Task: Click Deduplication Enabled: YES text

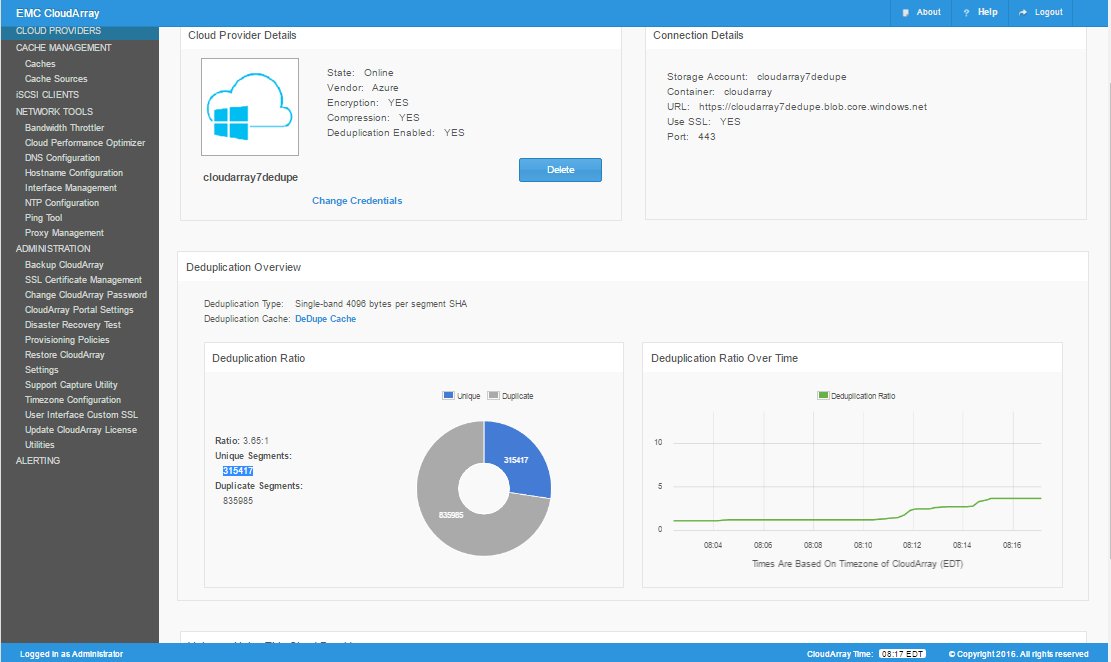Action: [395, 133]
